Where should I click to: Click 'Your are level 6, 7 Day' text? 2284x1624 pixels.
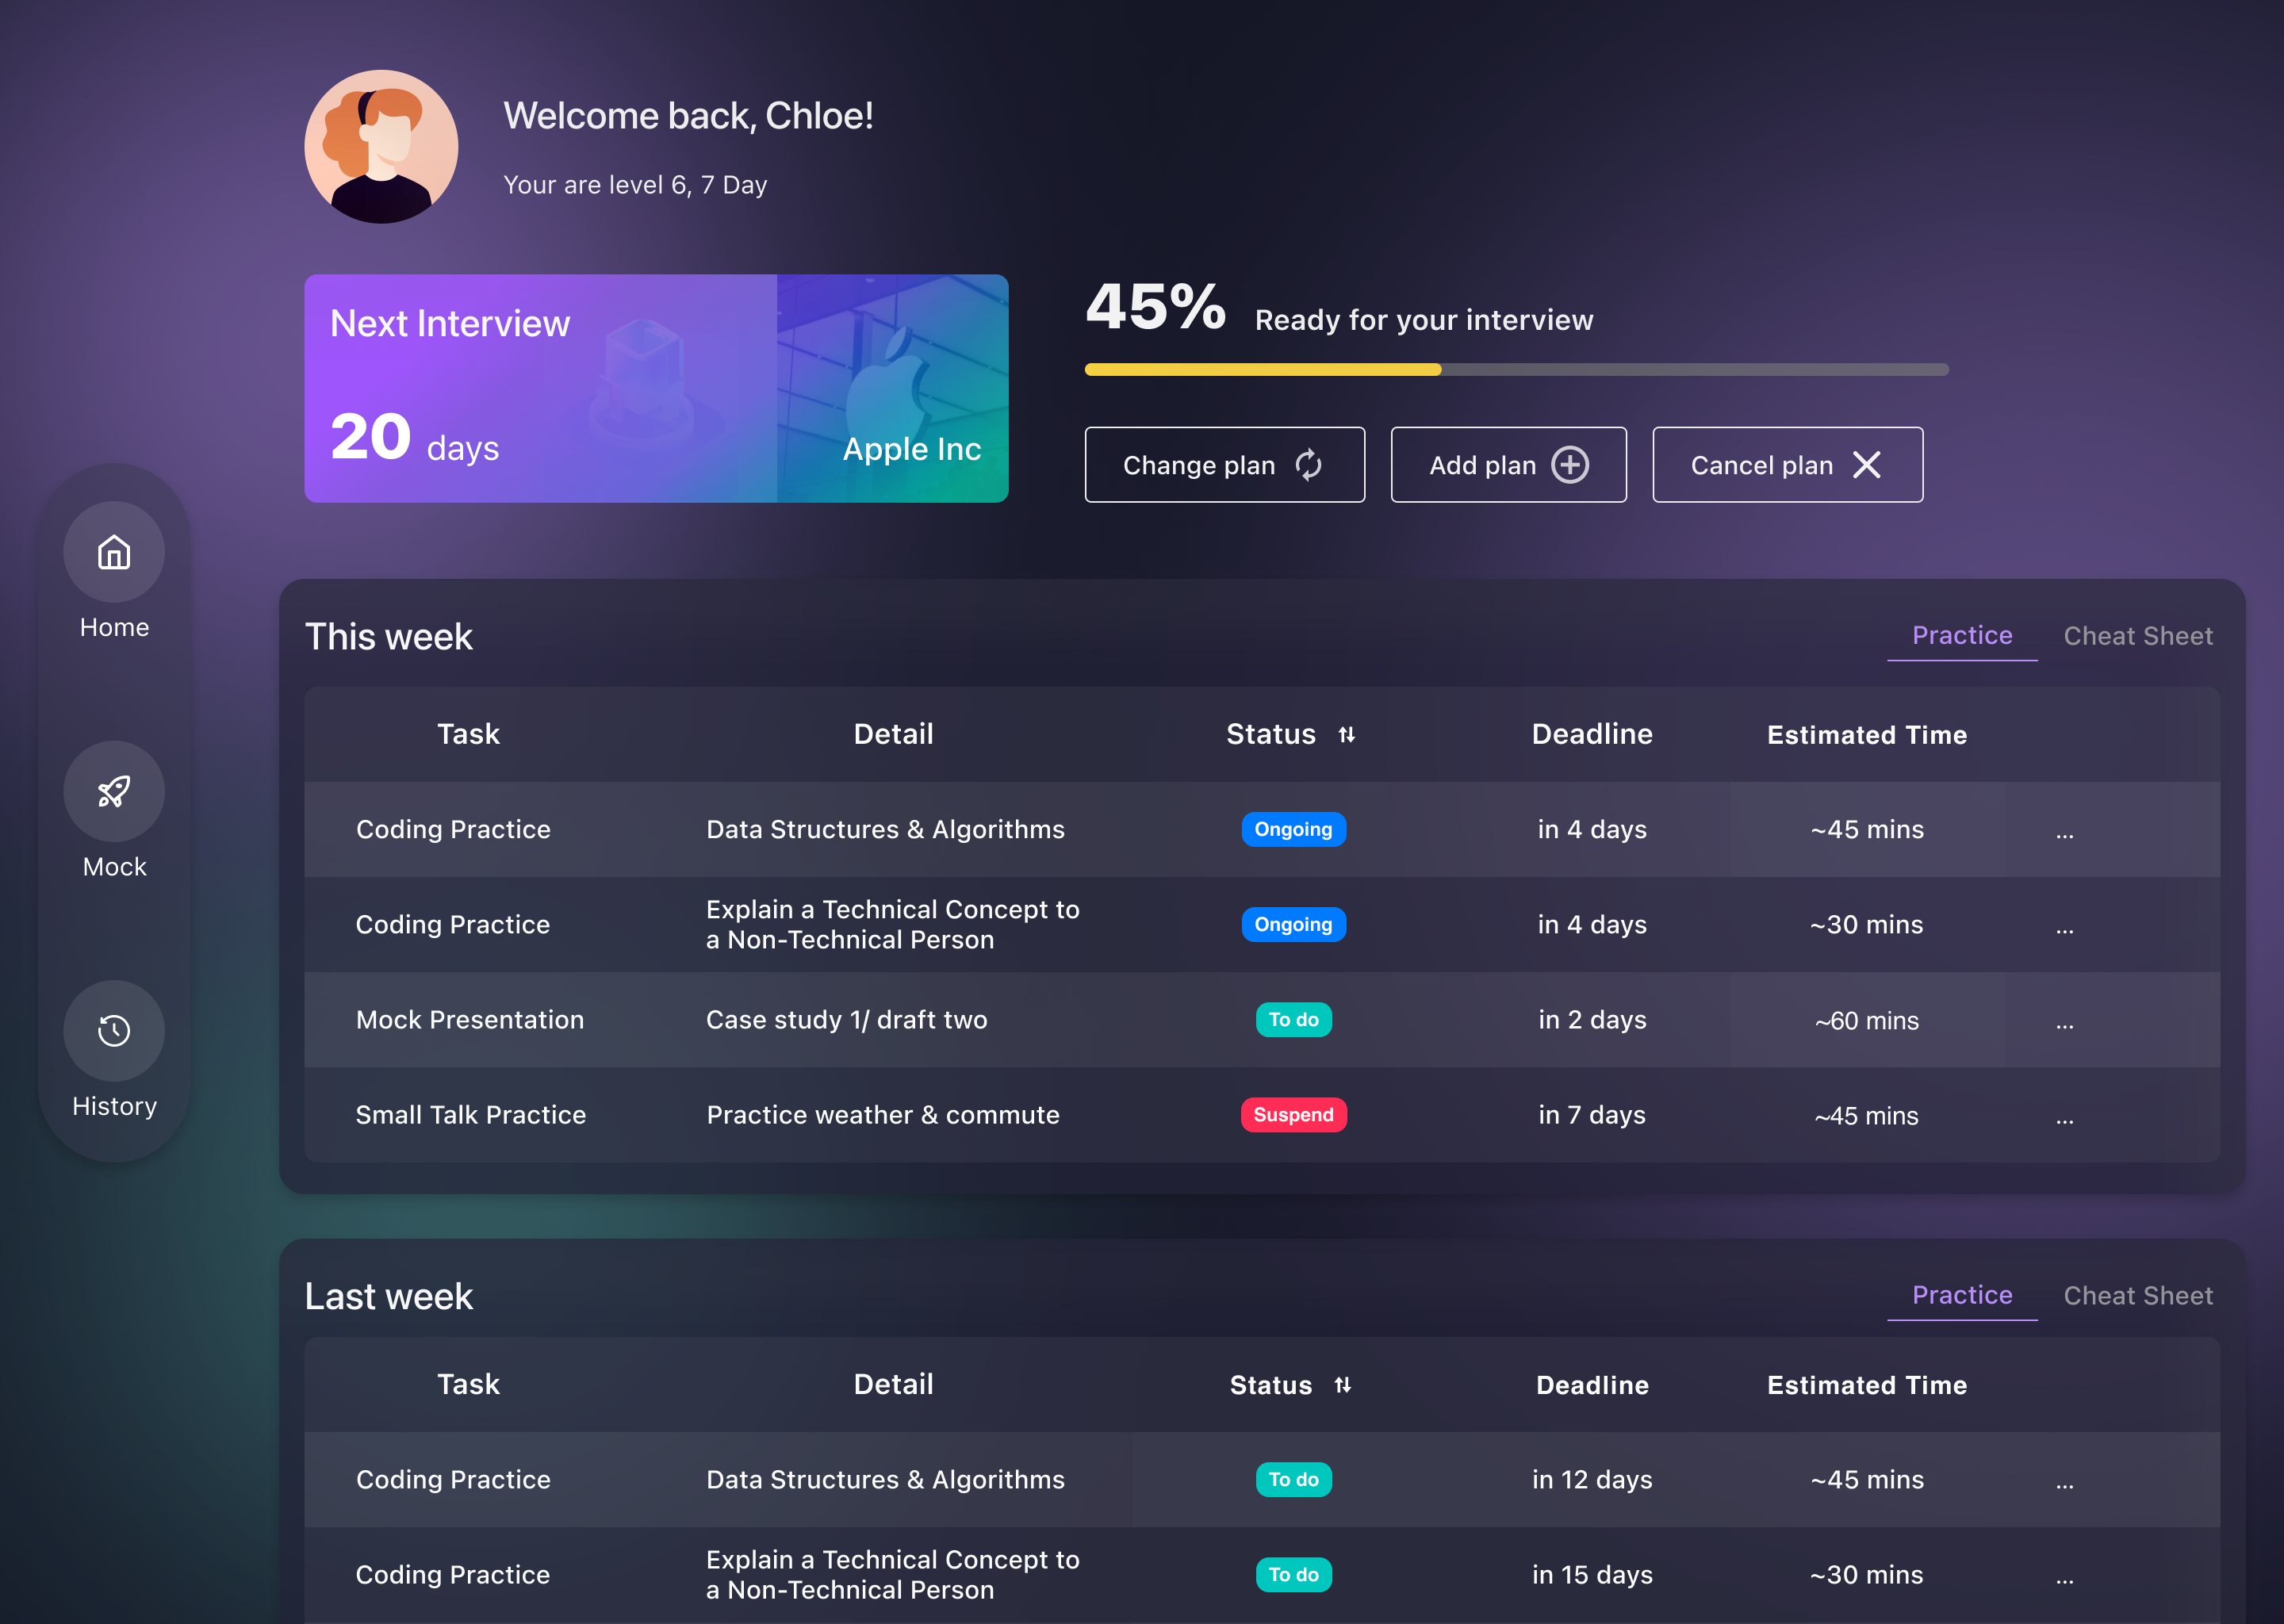[635, 185]
